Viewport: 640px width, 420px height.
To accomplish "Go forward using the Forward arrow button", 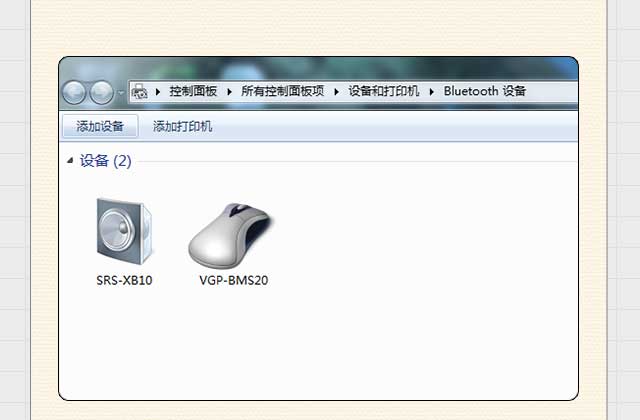I will [x=101, y=92].
